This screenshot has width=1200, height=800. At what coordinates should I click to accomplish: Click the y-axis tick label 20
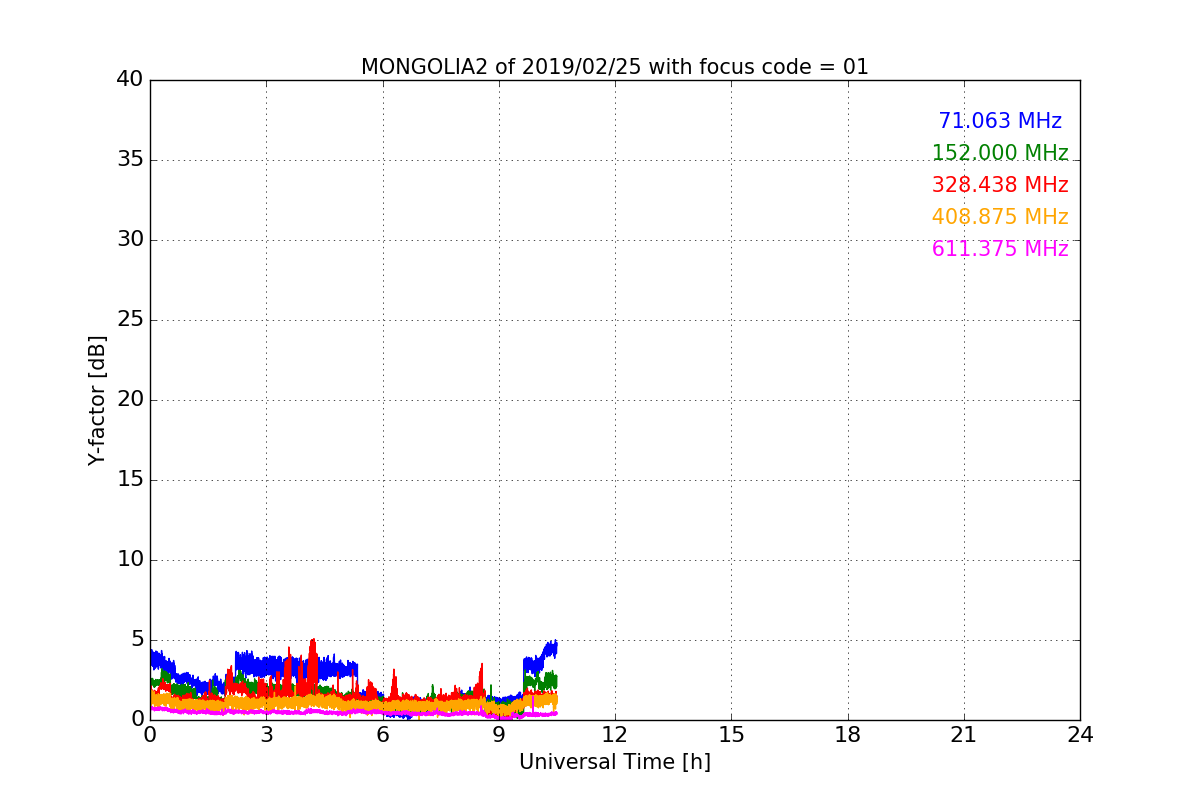130,399
